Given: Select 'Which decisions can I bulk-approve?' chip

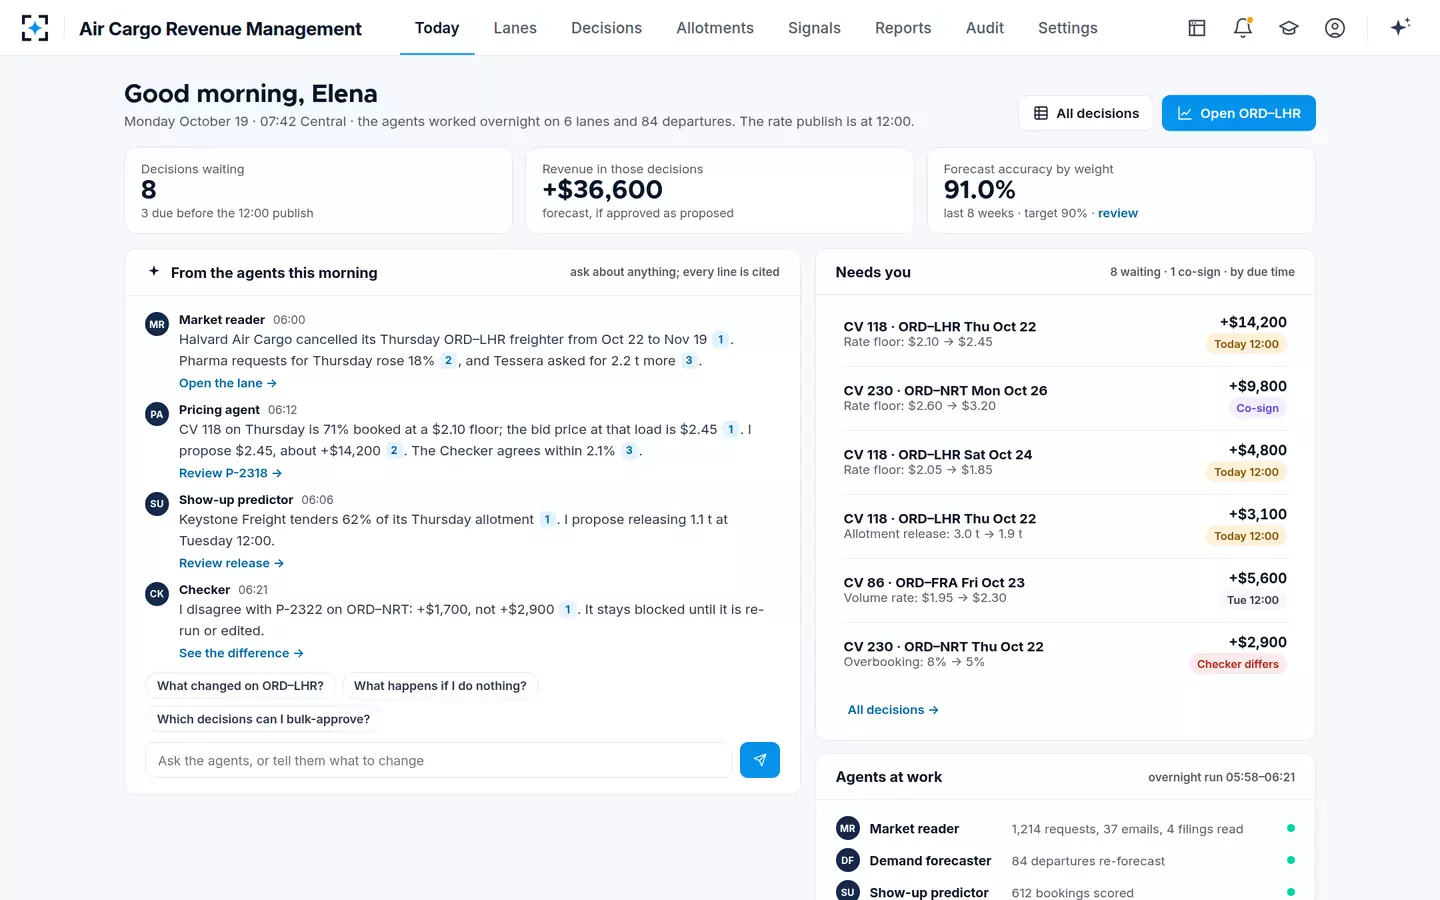Looking at the screenshot, I should (x=263, y=719).
